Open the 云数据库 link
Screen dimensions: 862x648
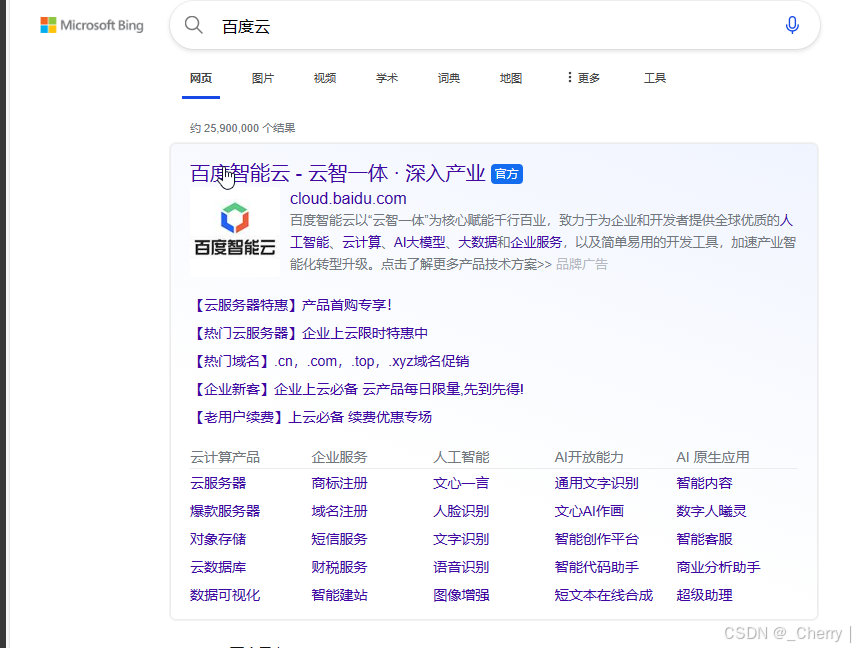(218, 567)
